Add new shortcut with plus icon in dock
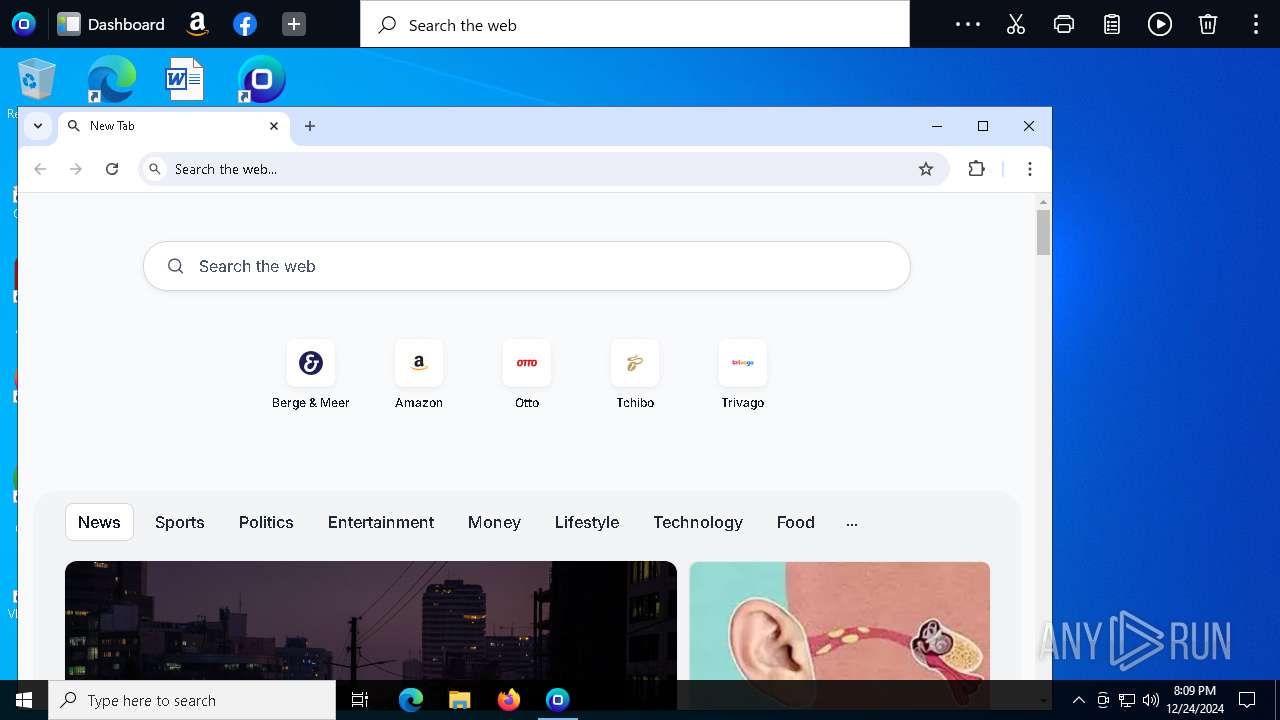1280x720 pixels. [294, 24]
